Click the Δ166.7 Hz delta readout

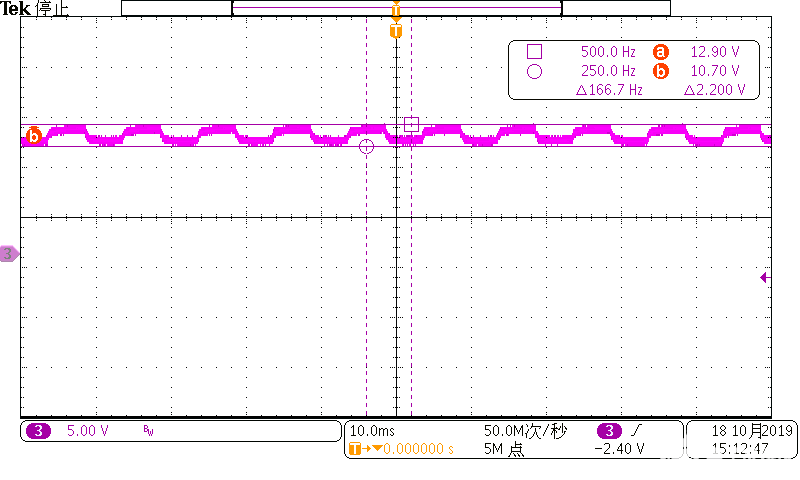pos(609,90)
